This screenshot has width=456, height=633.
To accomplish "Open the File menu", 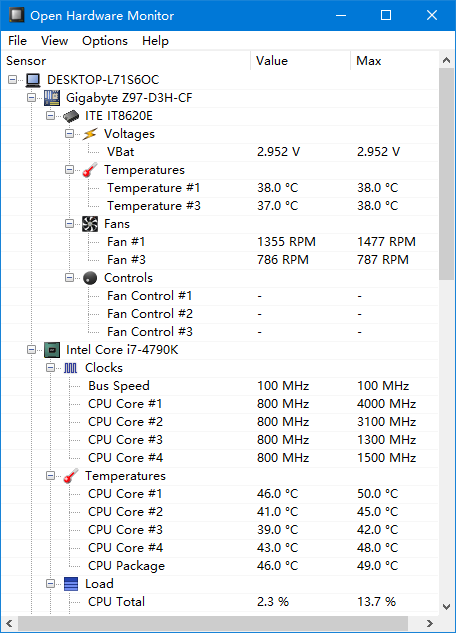I will coord(17,41).
